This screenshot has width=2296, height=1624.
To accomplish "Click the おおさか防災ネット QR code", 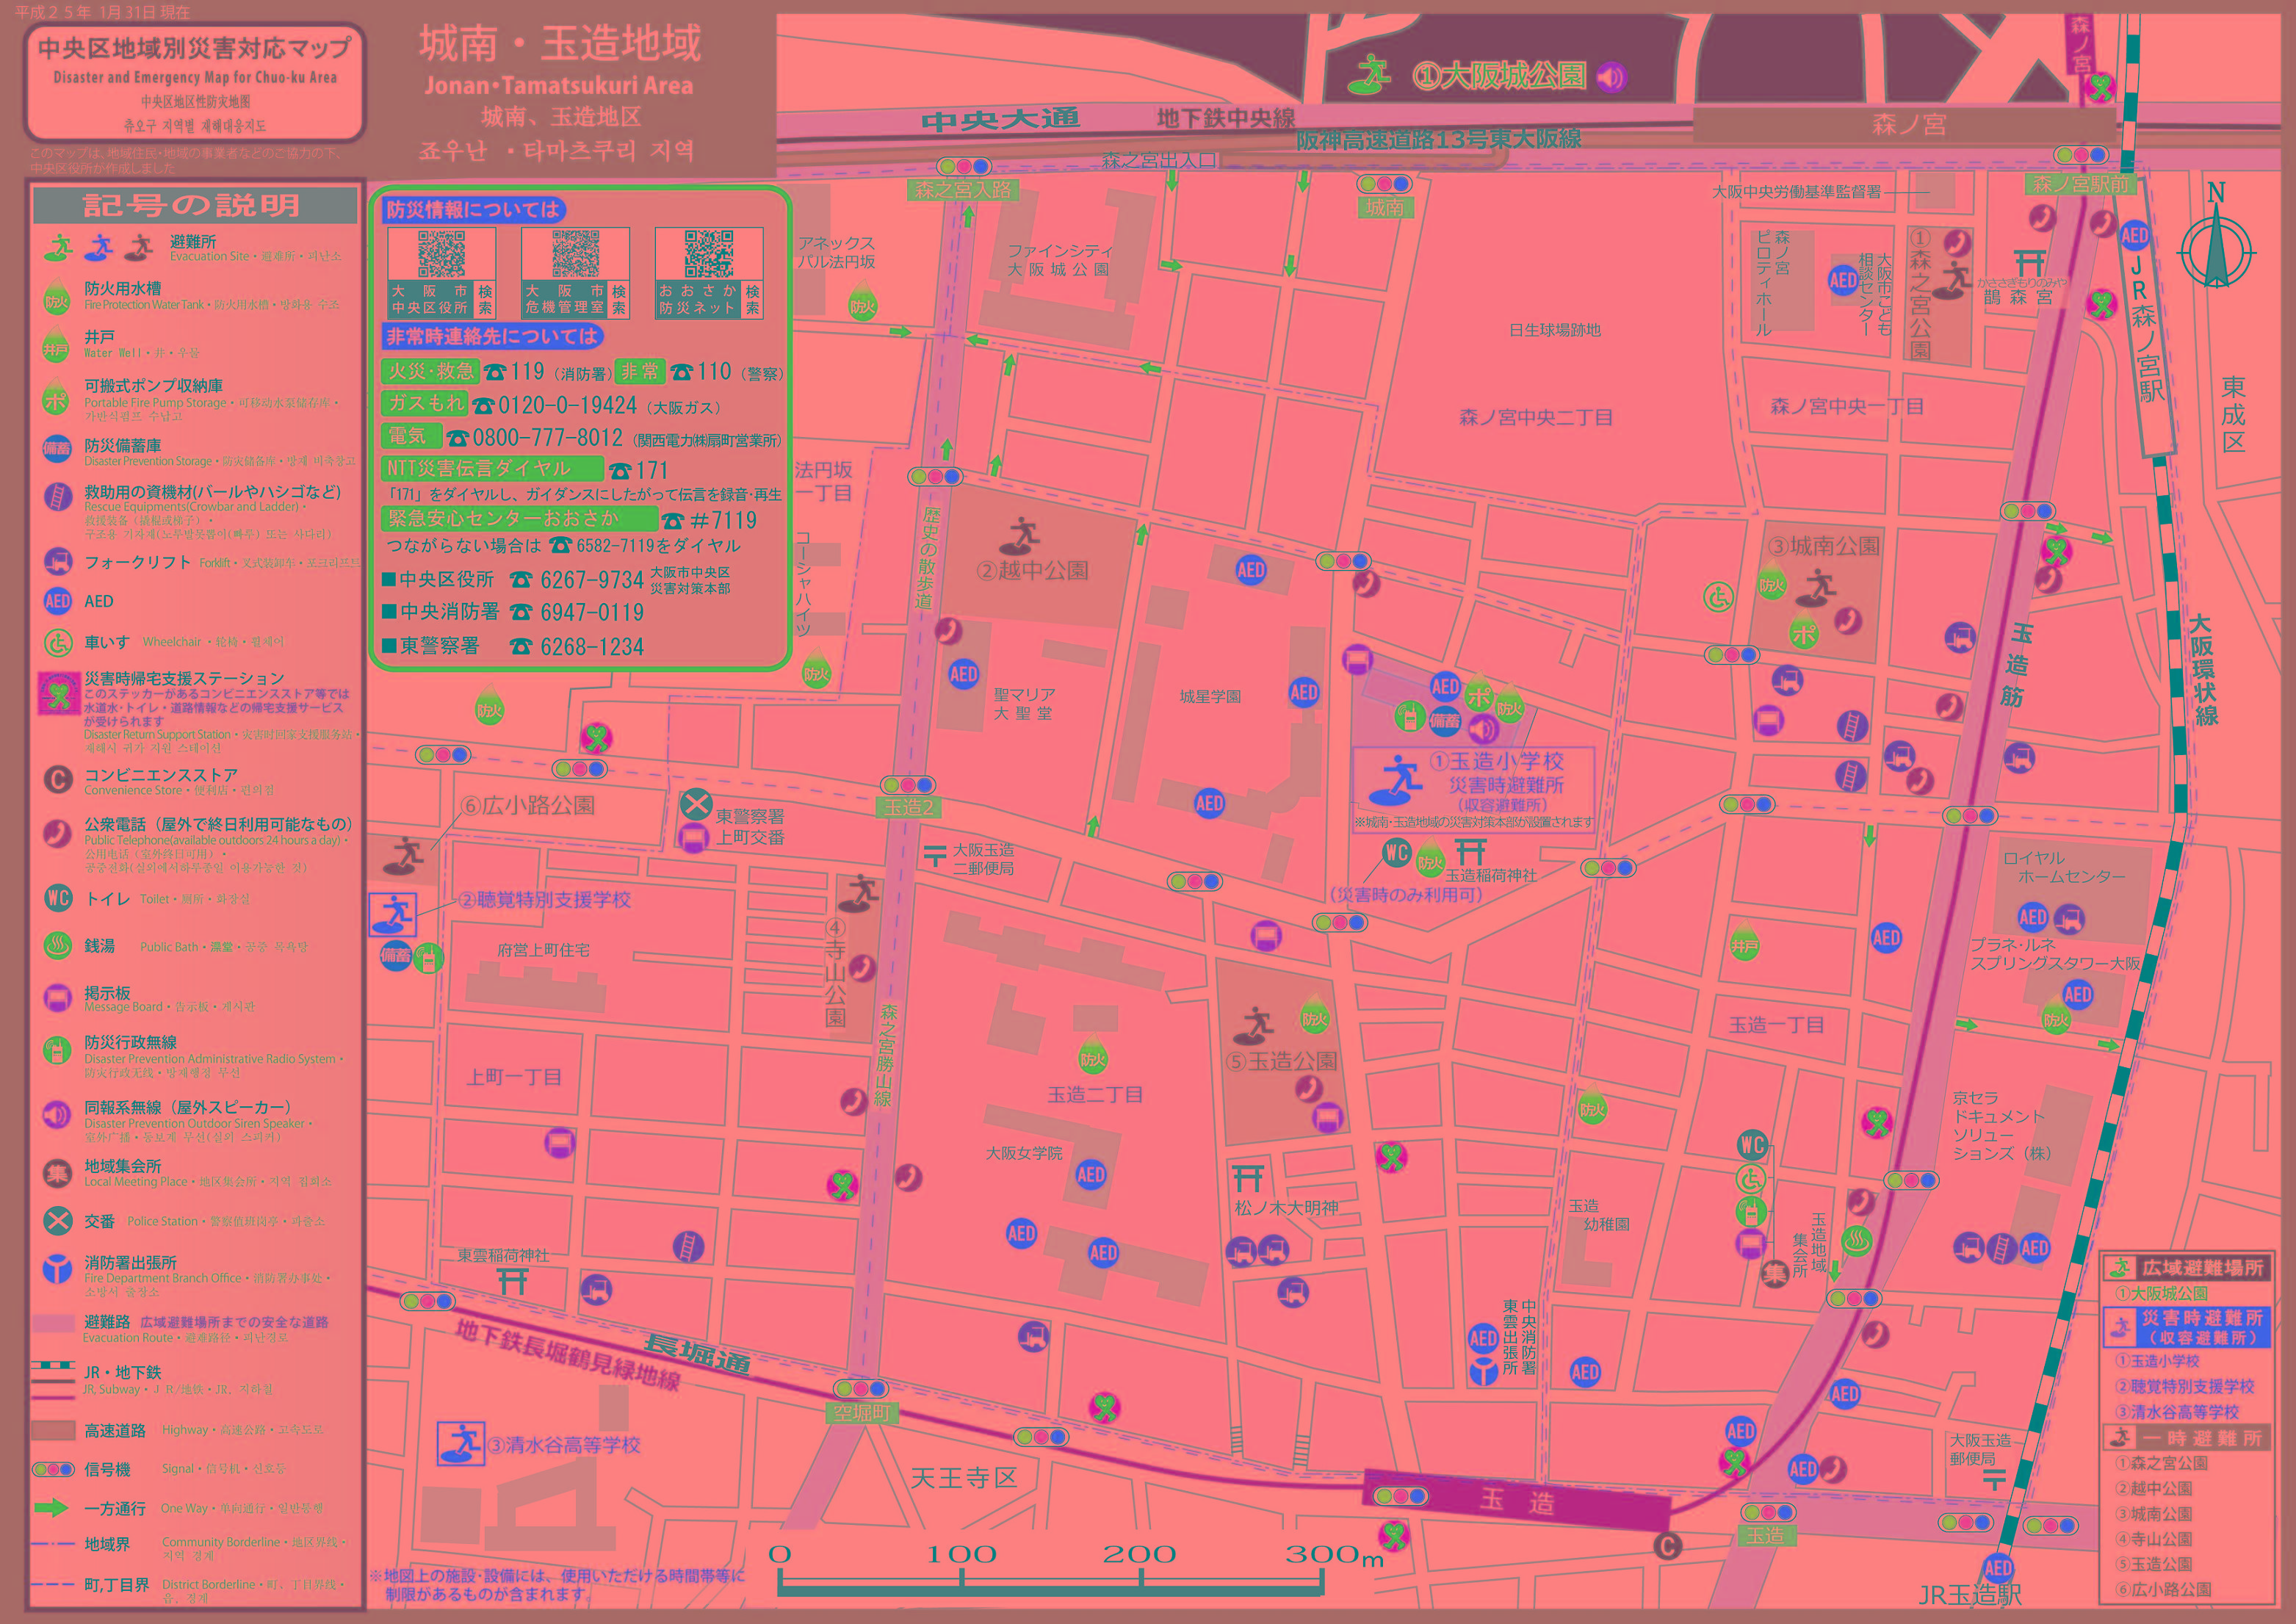I will point(709,254).
